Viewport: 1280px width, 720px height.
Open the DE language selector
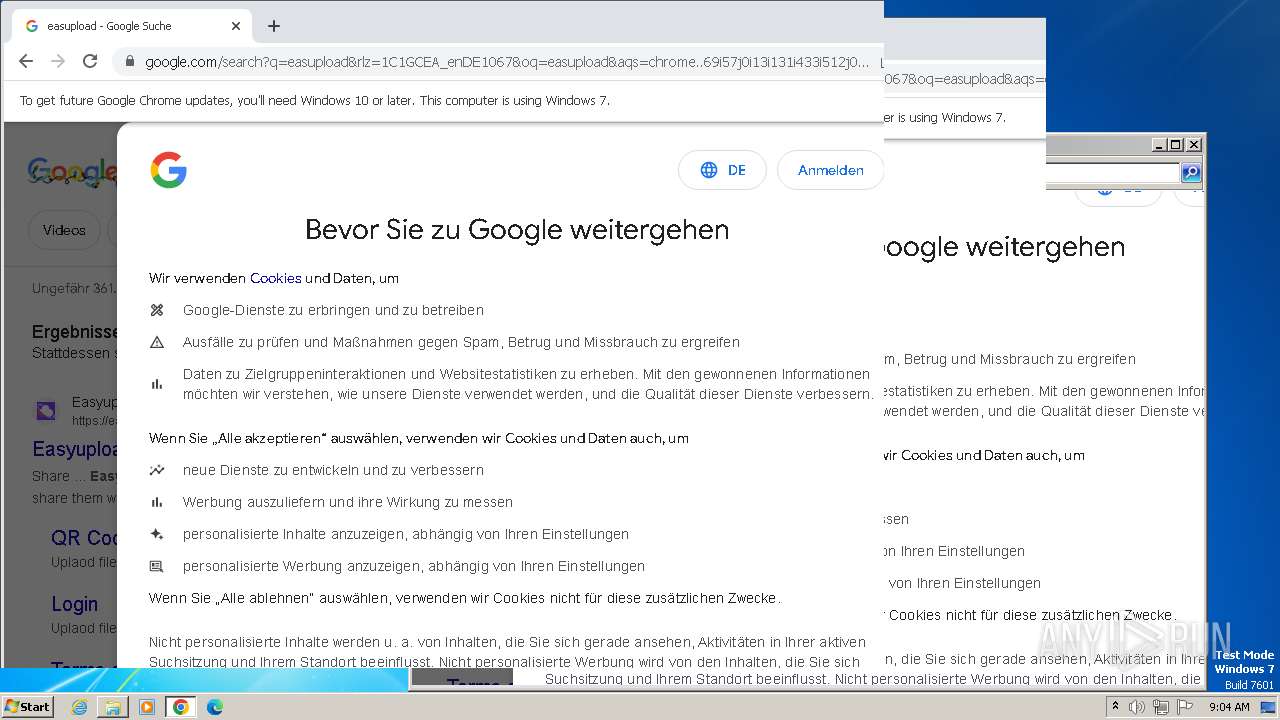(x=722, y=170)
